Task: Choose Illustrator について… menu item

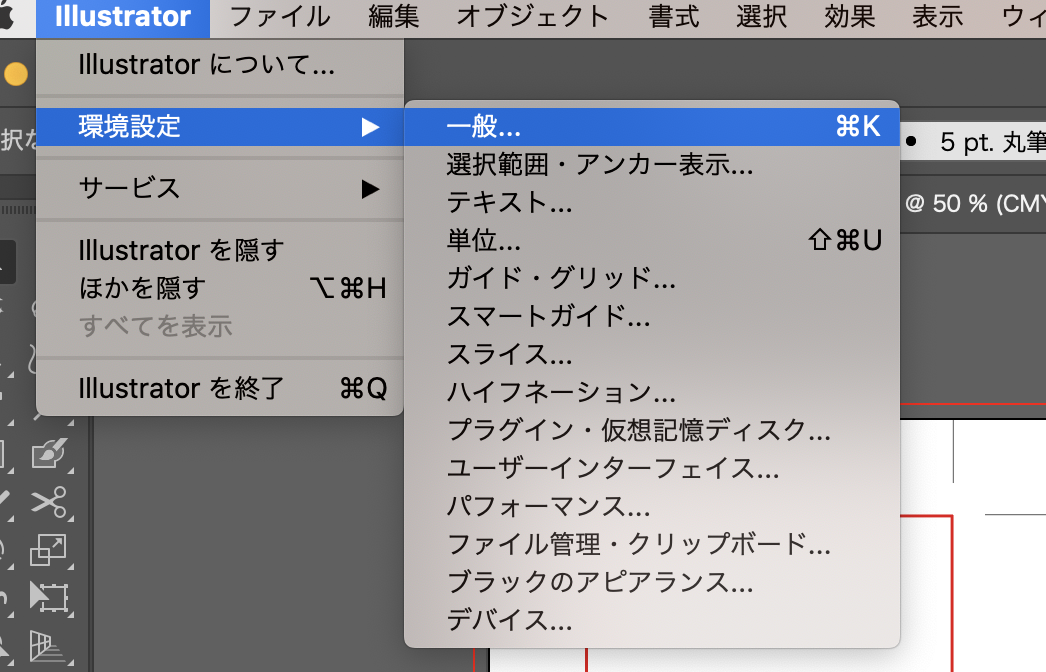Action: pyautogui.click(x=219, y=65)
